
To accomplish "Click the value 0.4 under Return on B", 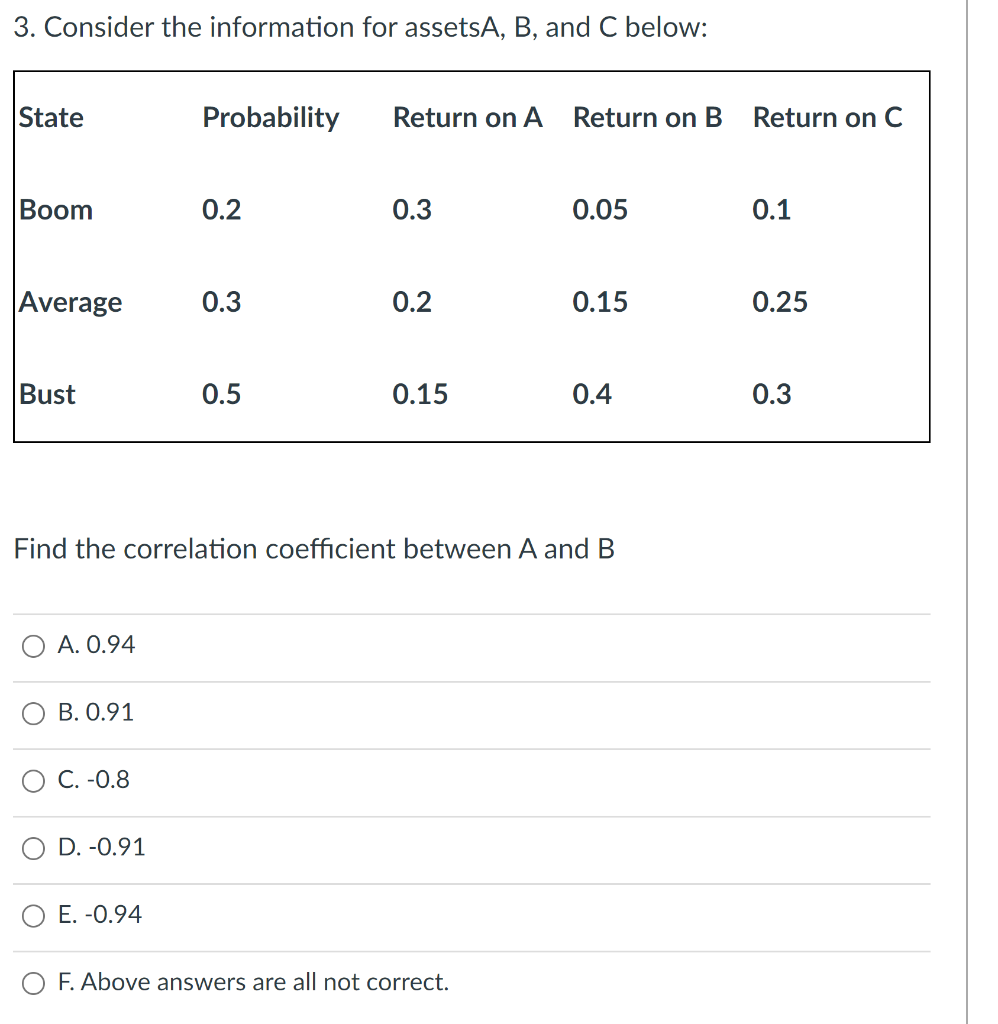I will click(591, 394).
